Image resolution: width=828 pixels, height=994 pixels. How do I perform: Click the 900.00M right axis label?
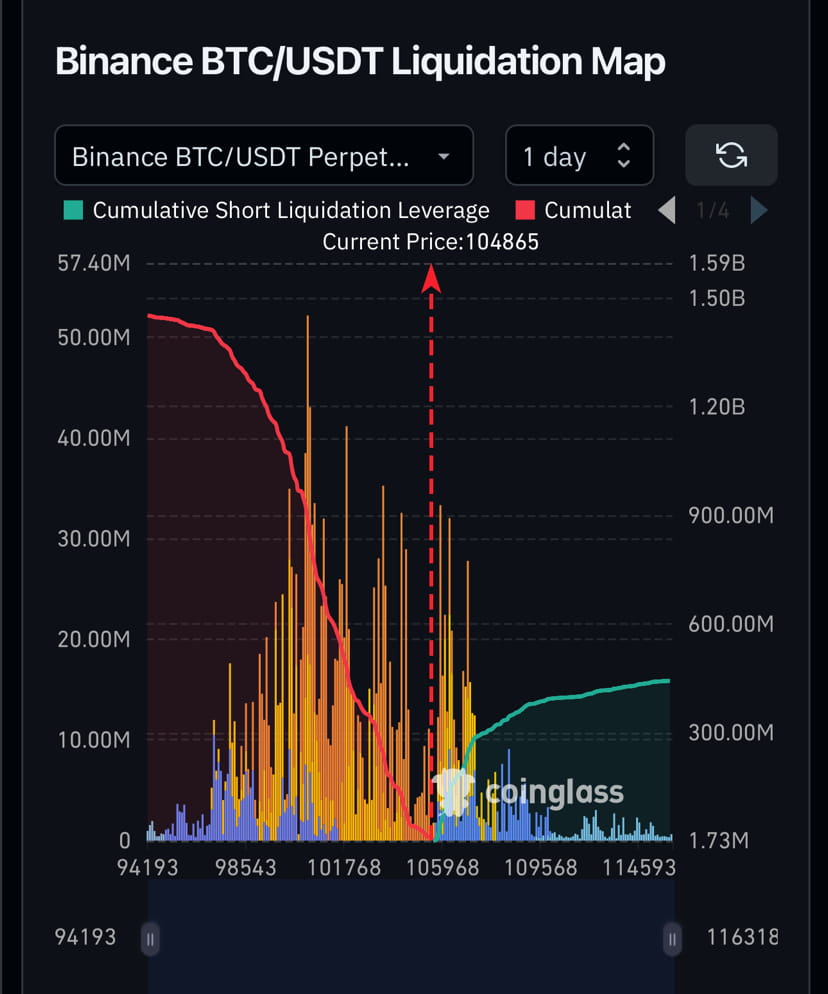tap(731, 515)
